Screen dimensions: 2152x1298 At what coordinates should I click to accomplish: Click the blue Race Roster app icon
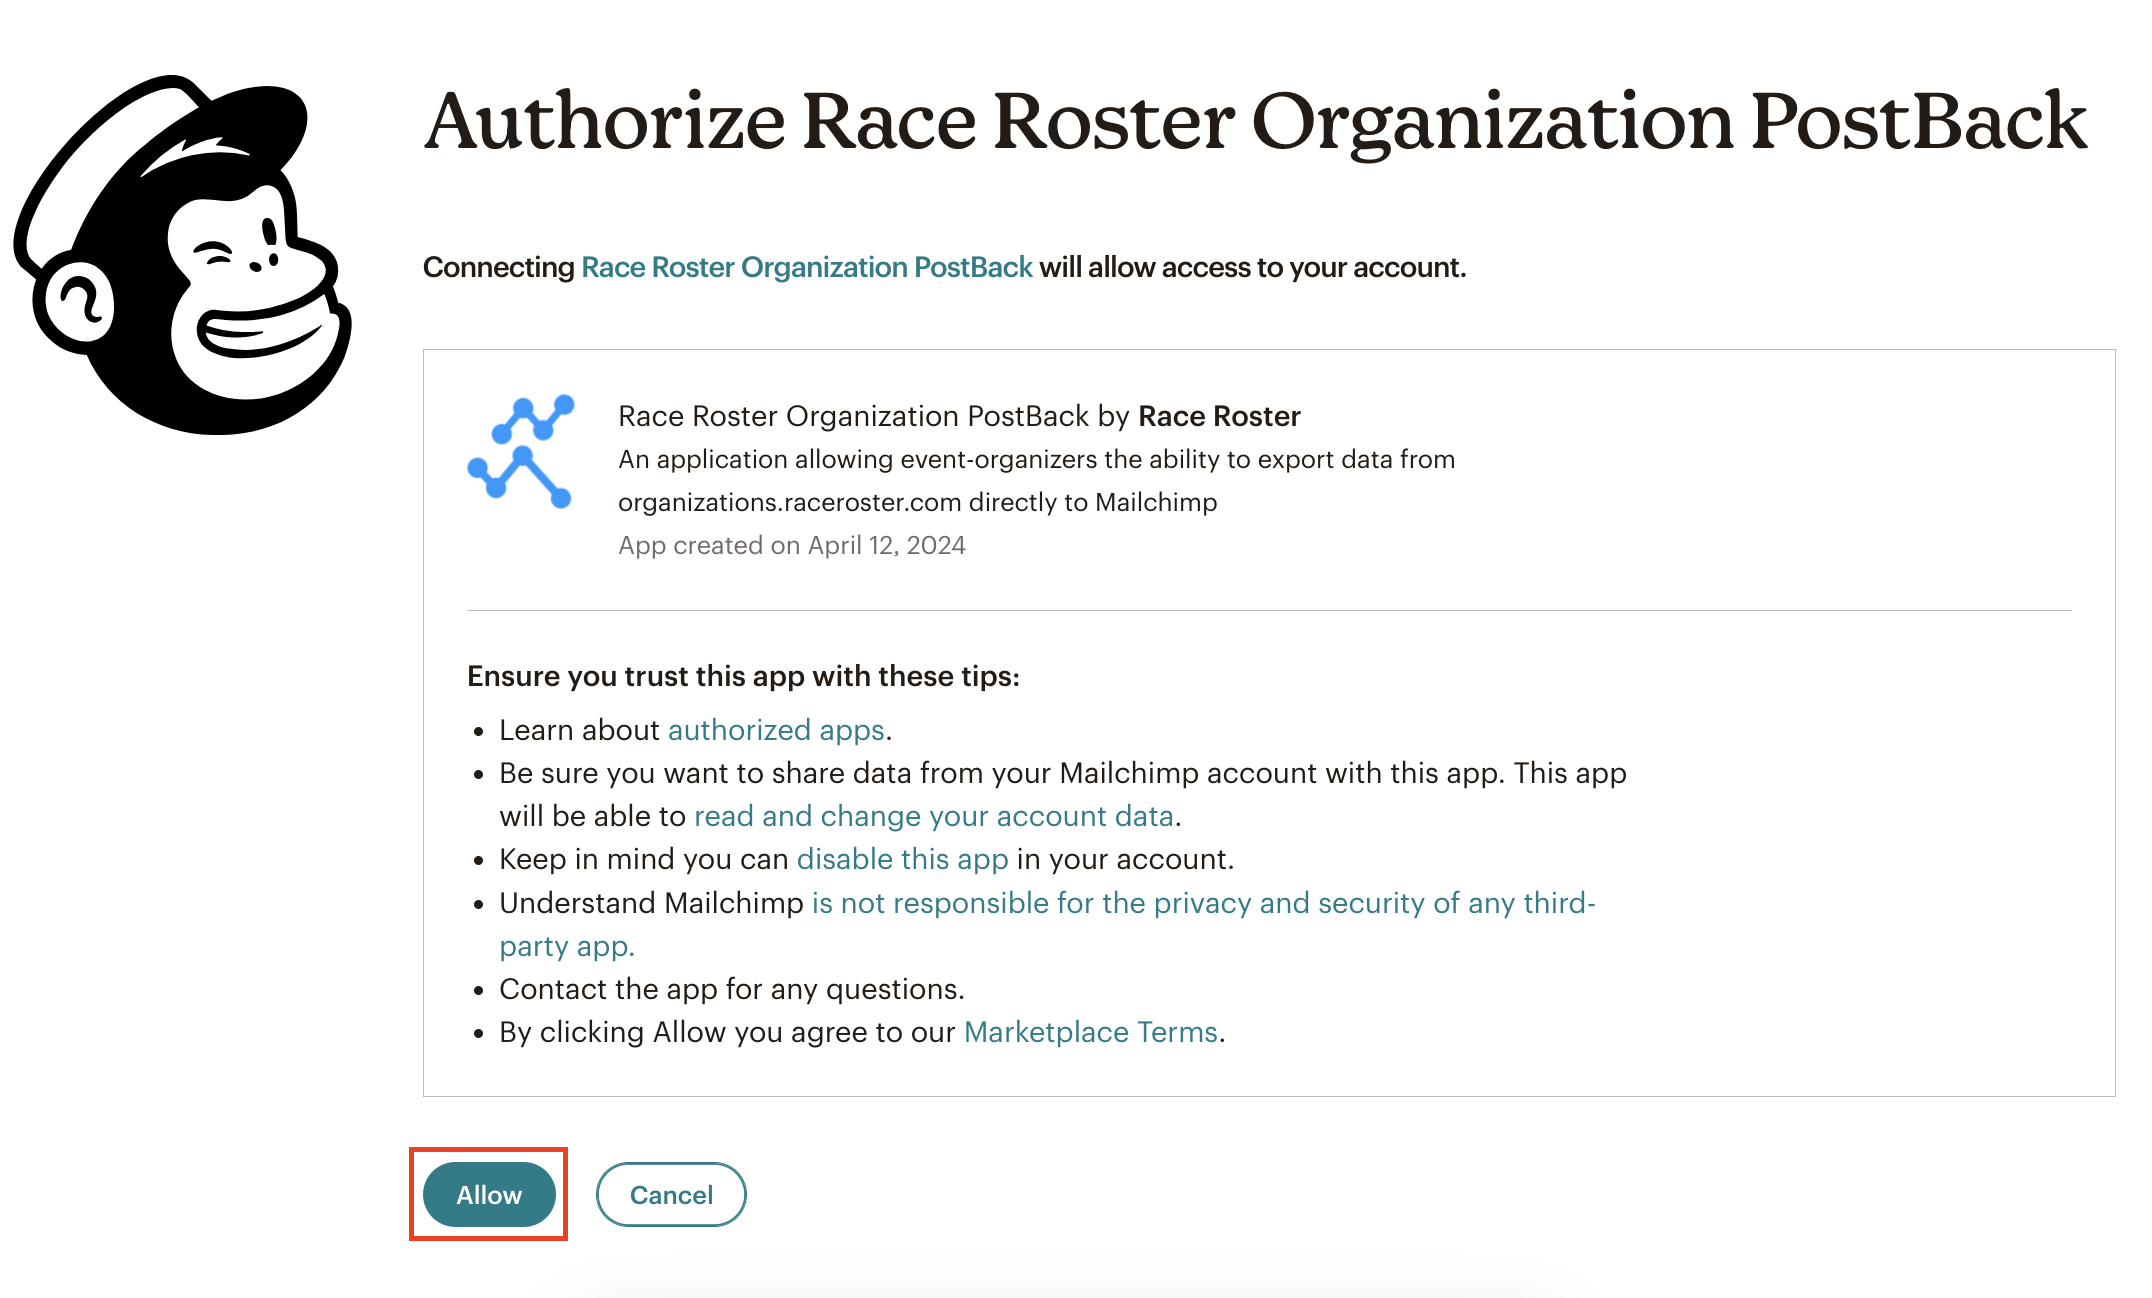point(521,452)
